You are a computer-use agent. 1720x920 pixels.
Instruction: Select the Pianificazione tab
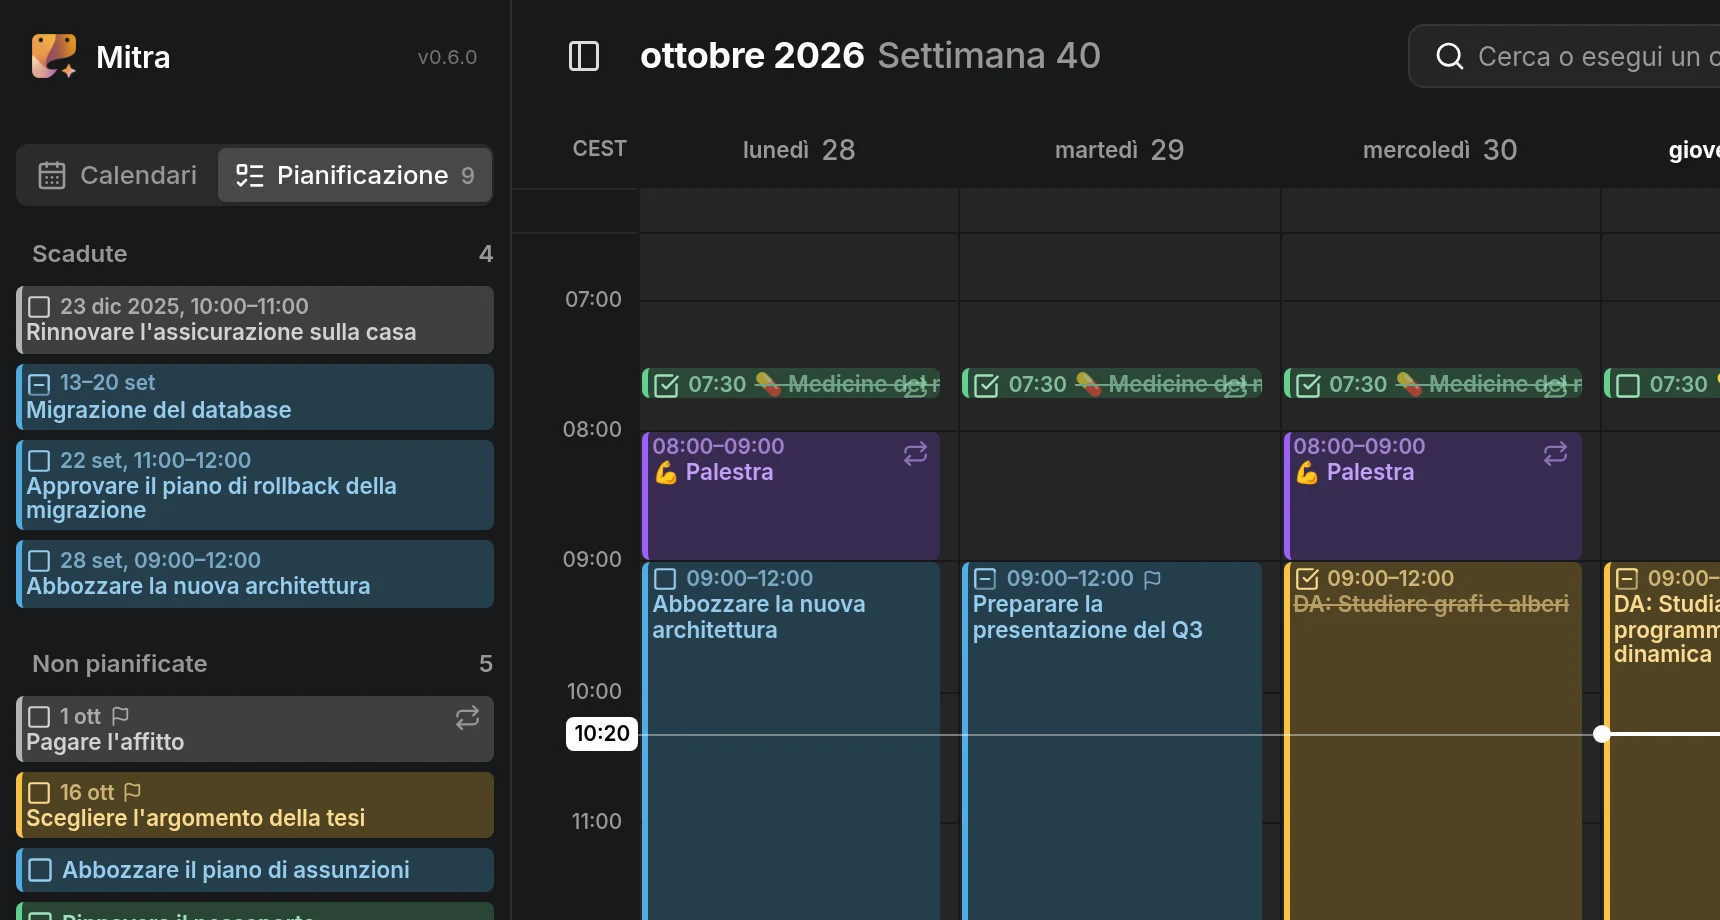point(355,175)
